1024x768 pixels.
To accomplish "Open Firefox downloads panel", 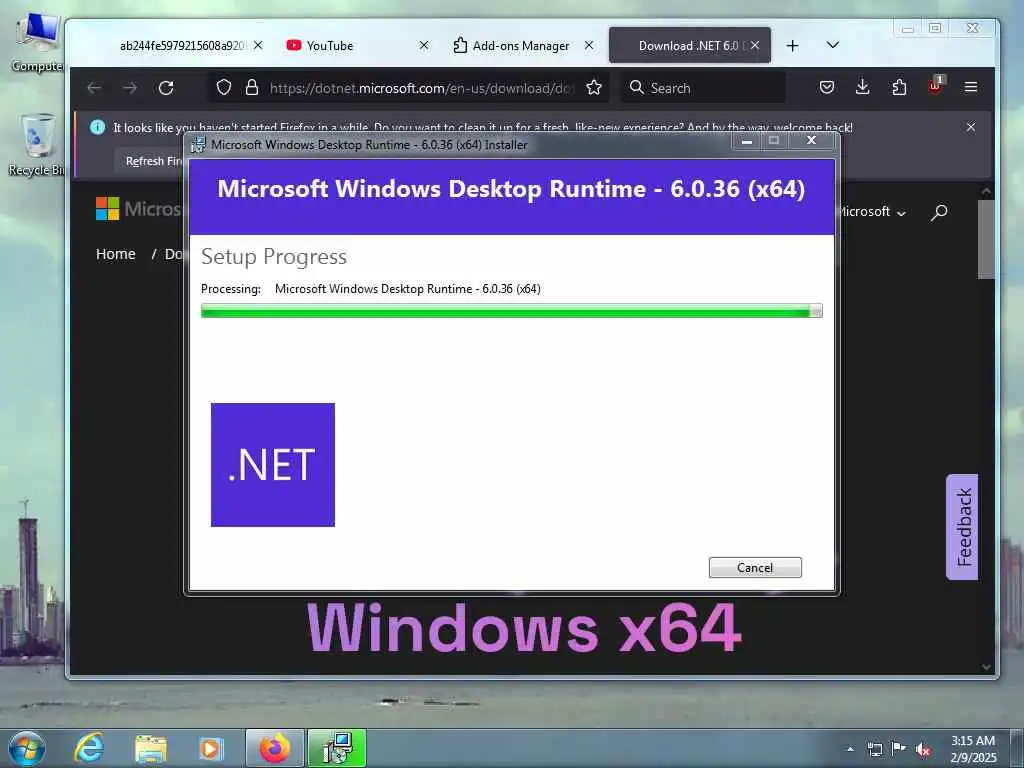I will pyautogui.click(x=863, y=88).
